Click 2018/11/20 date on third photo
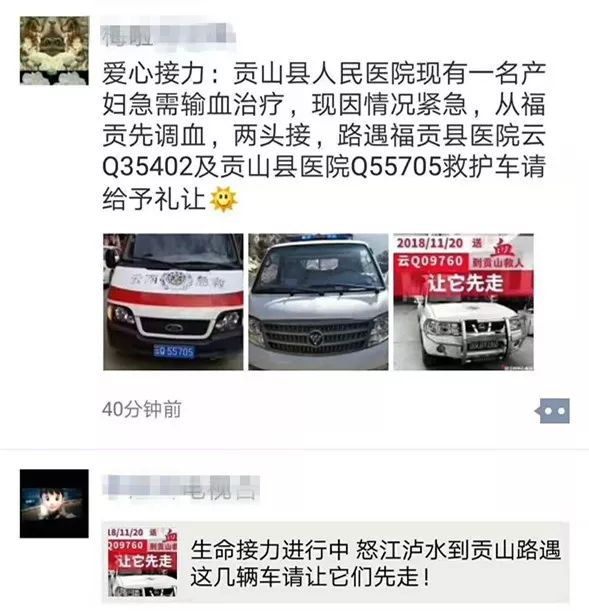The width and height of the screenshot is (589, 611). (x=430, y=243)
